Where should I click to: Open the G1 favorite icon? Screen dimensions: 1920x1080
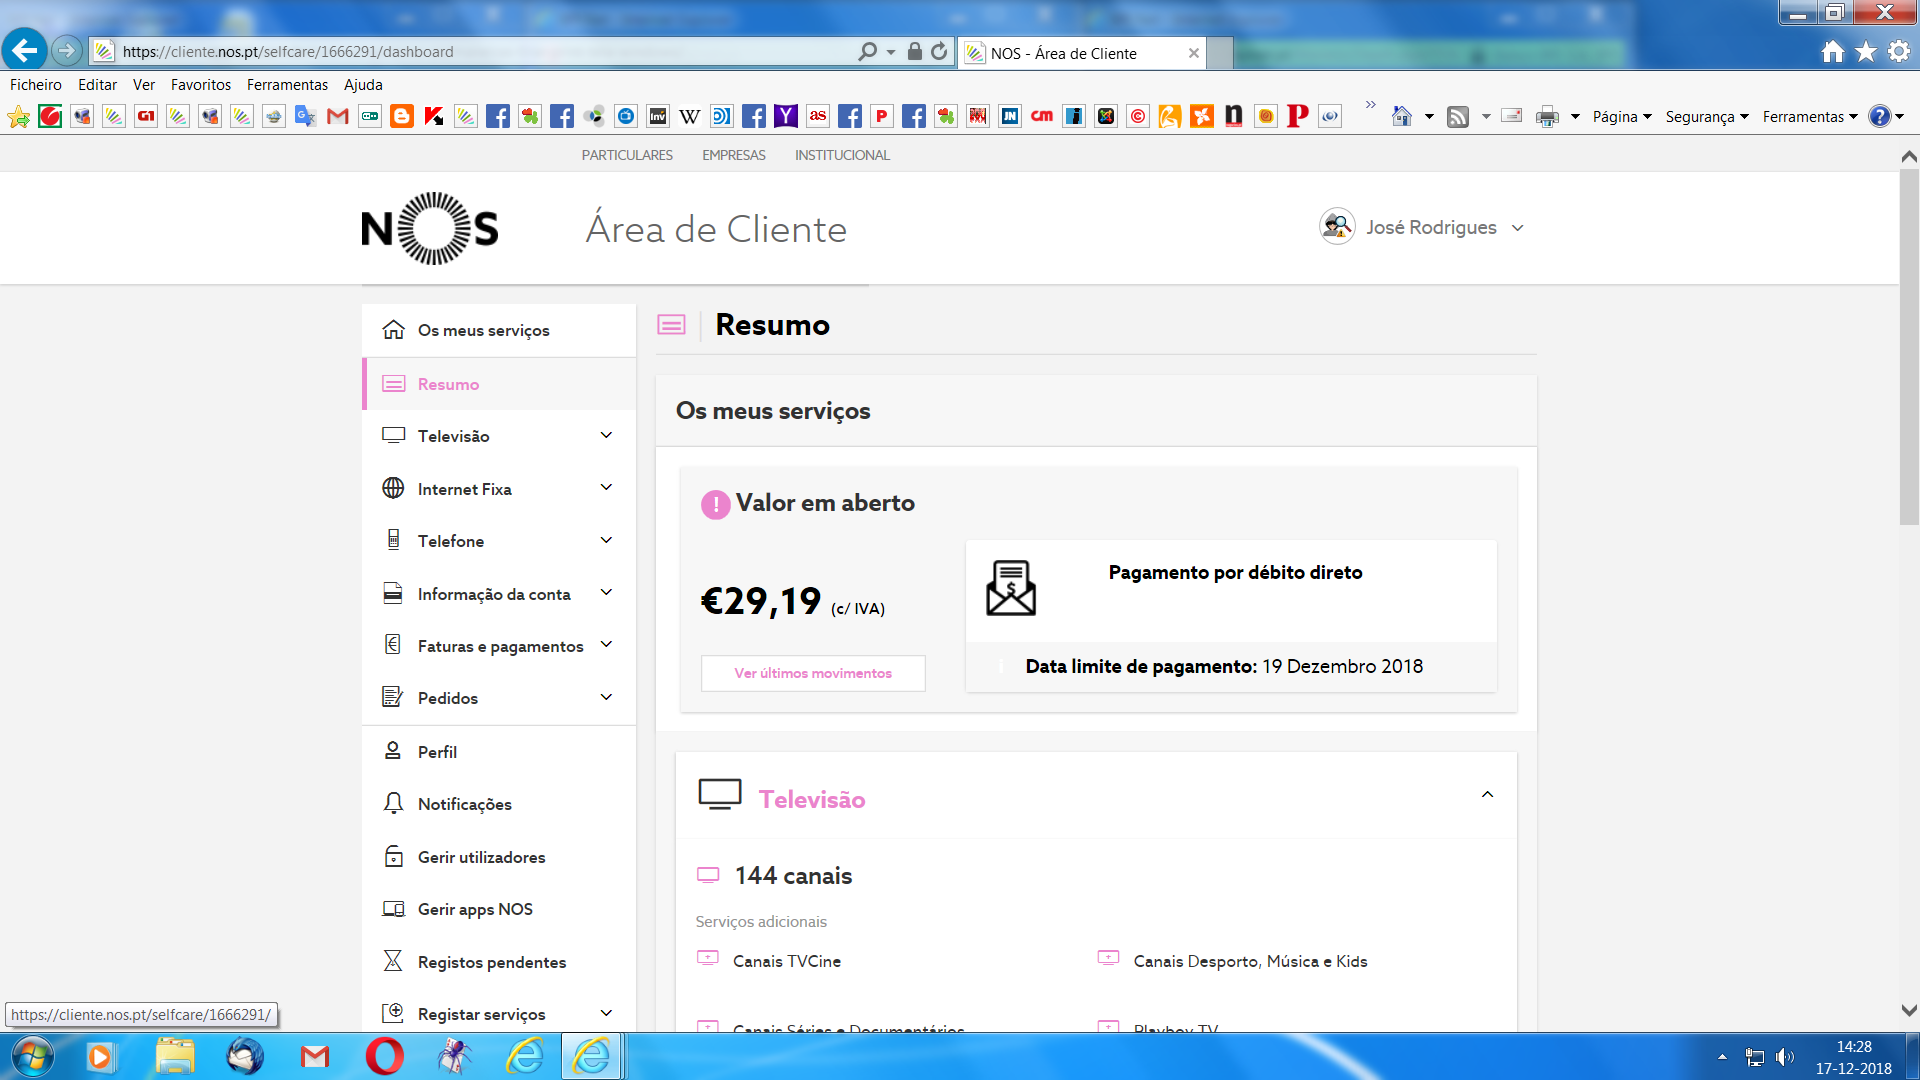point(146,117)
